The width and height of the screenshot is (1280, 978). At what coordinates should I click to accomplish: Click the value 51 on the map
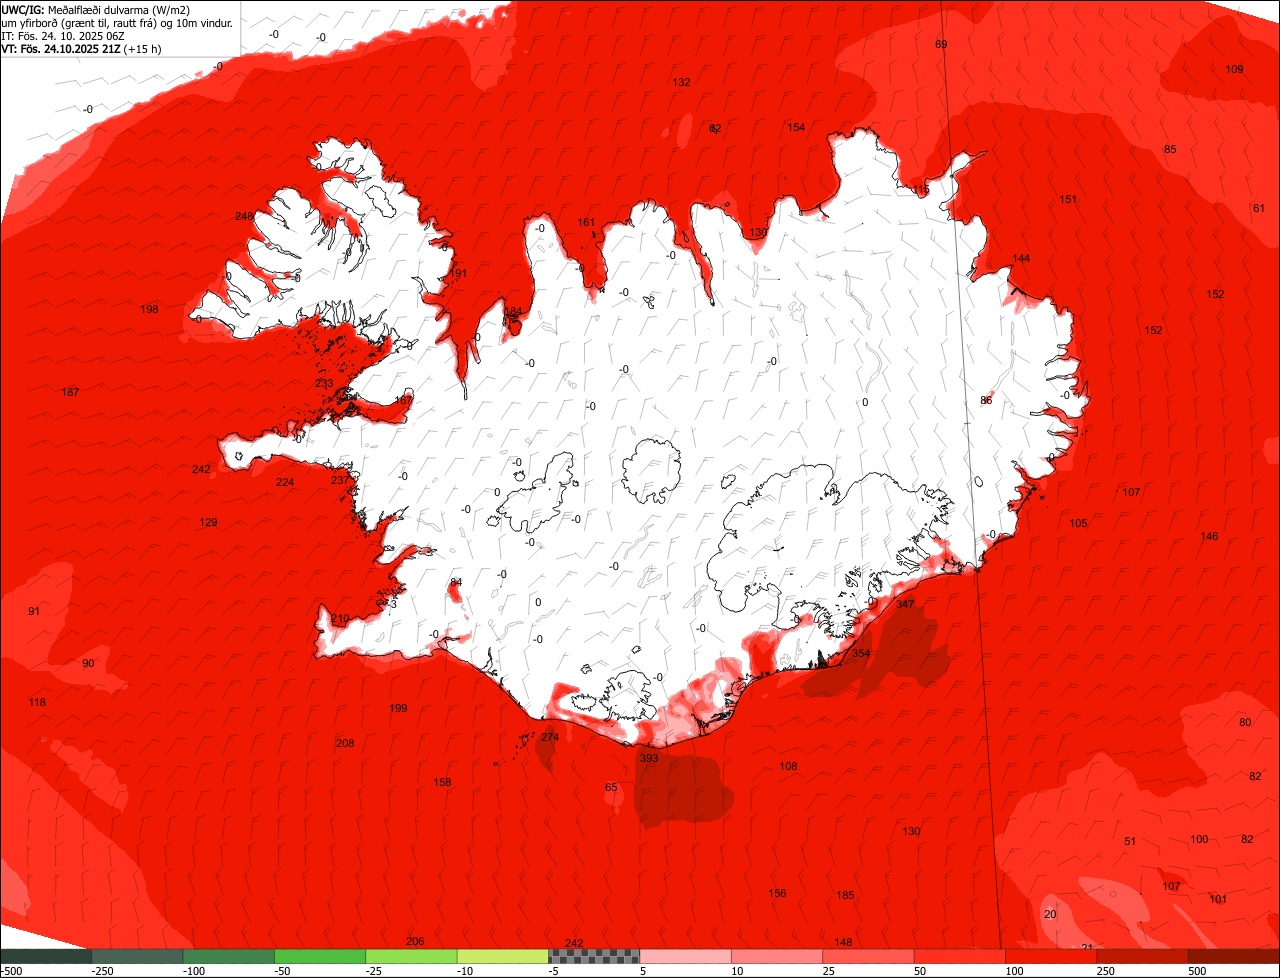pyautogui.click(x=1130, y=841)
